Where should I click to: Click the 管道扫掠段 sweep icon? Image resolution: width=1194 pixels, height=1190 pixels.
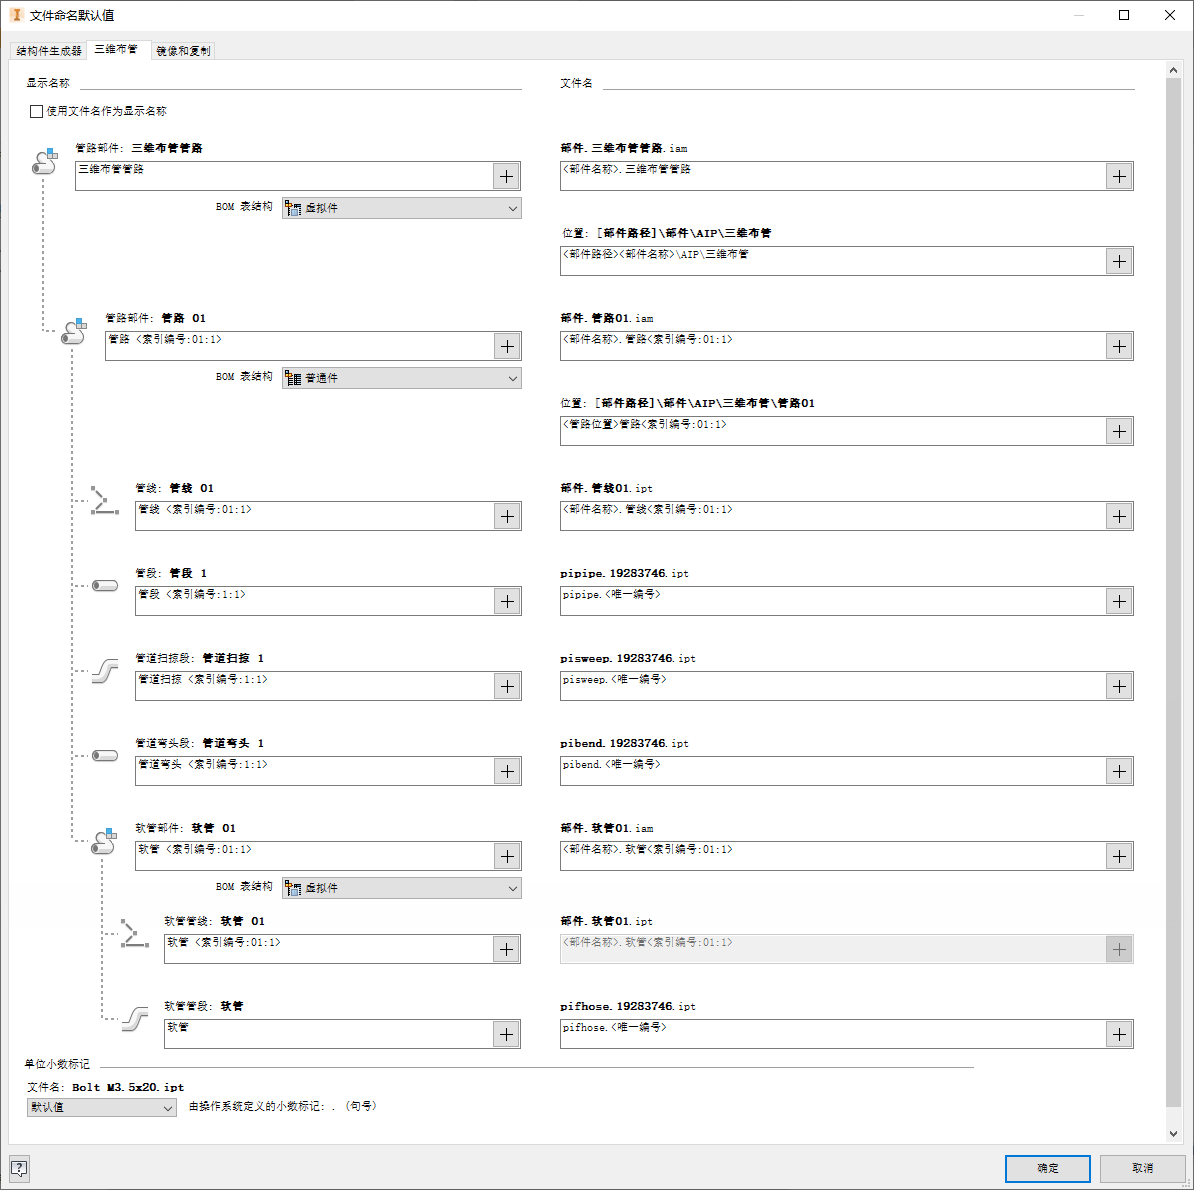pyautogui.click(x=104, y=672)
